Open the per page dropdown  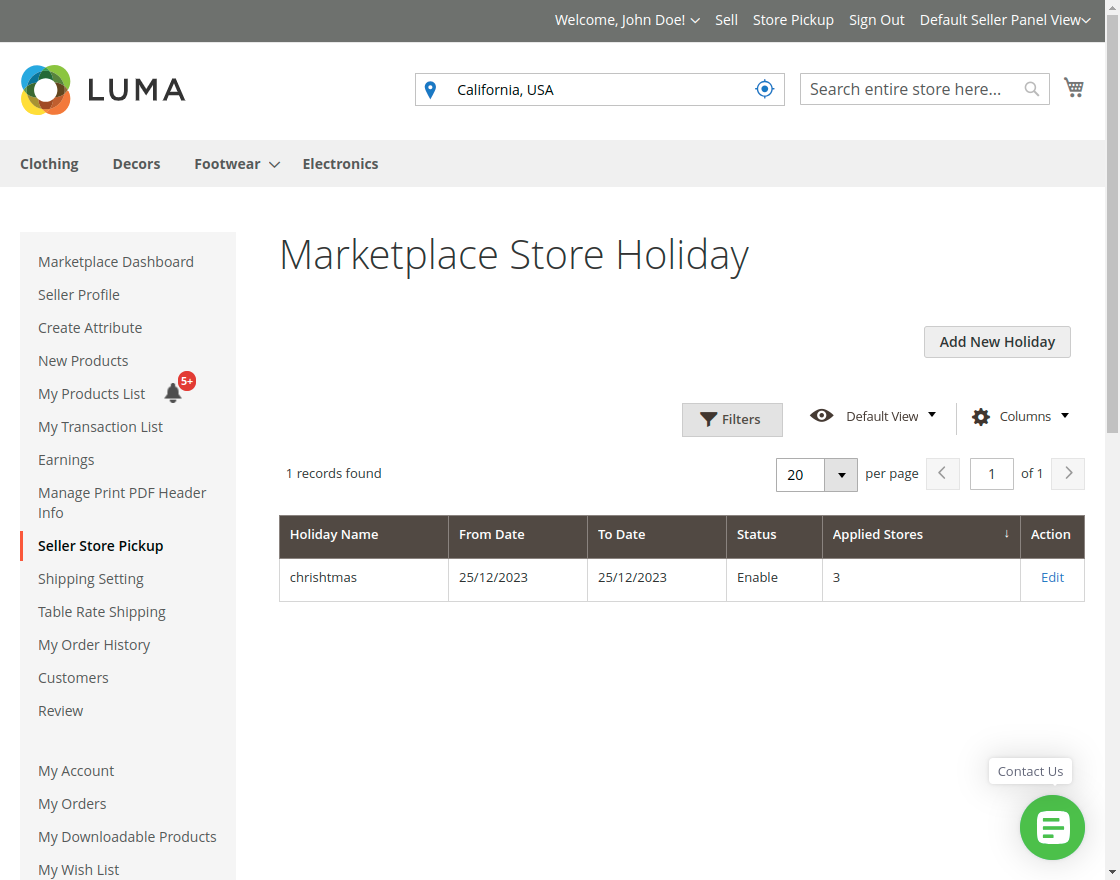click(x=840, y=473)
